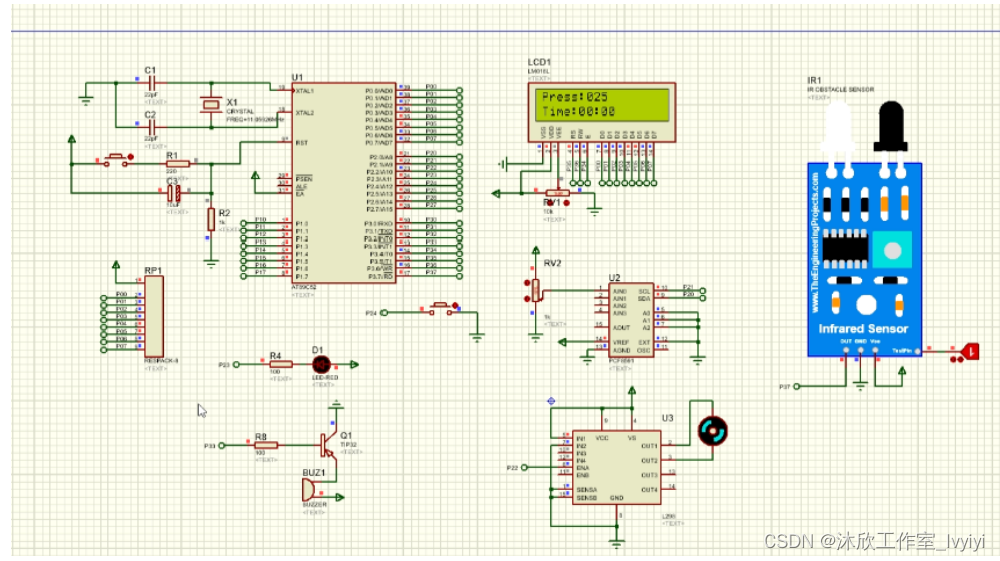Click the black IR receiver on IR1
Viewport: 1000px width, 561px height.
pos(892,128)
